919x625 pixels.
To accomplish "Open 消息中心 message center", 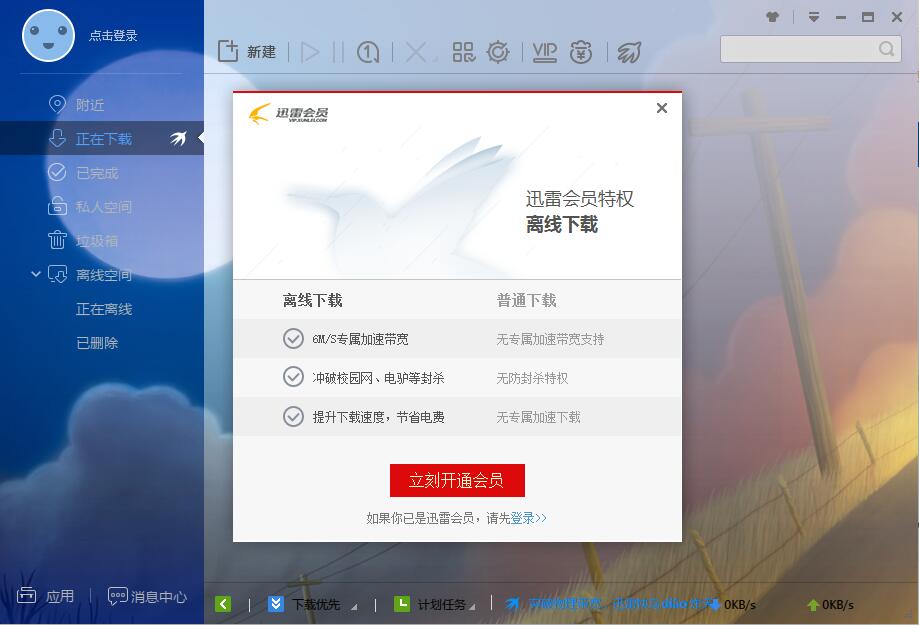I will tap(148, 596).
